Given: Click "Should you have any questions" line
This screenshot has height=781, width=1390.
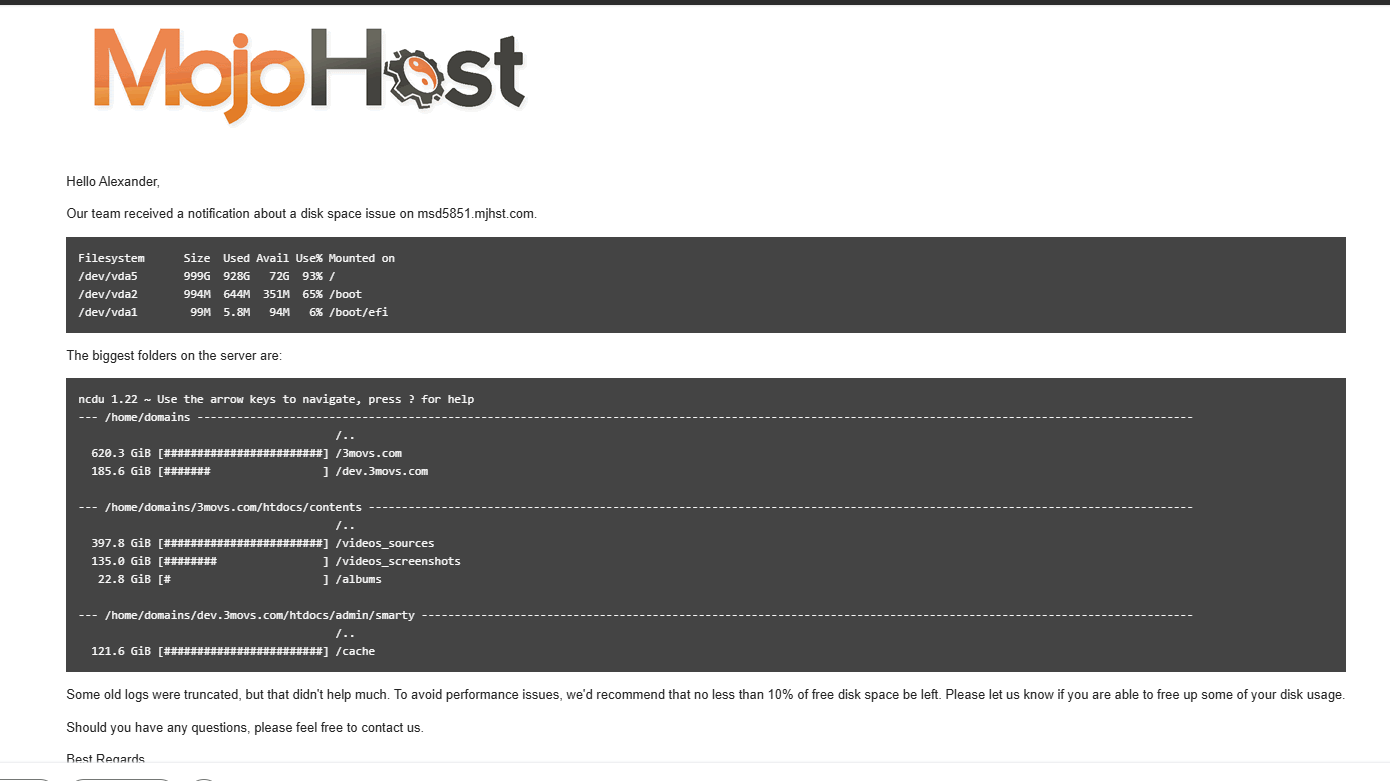Looking at the screenshot, I should pyautogui.click(x=245, y=727).
